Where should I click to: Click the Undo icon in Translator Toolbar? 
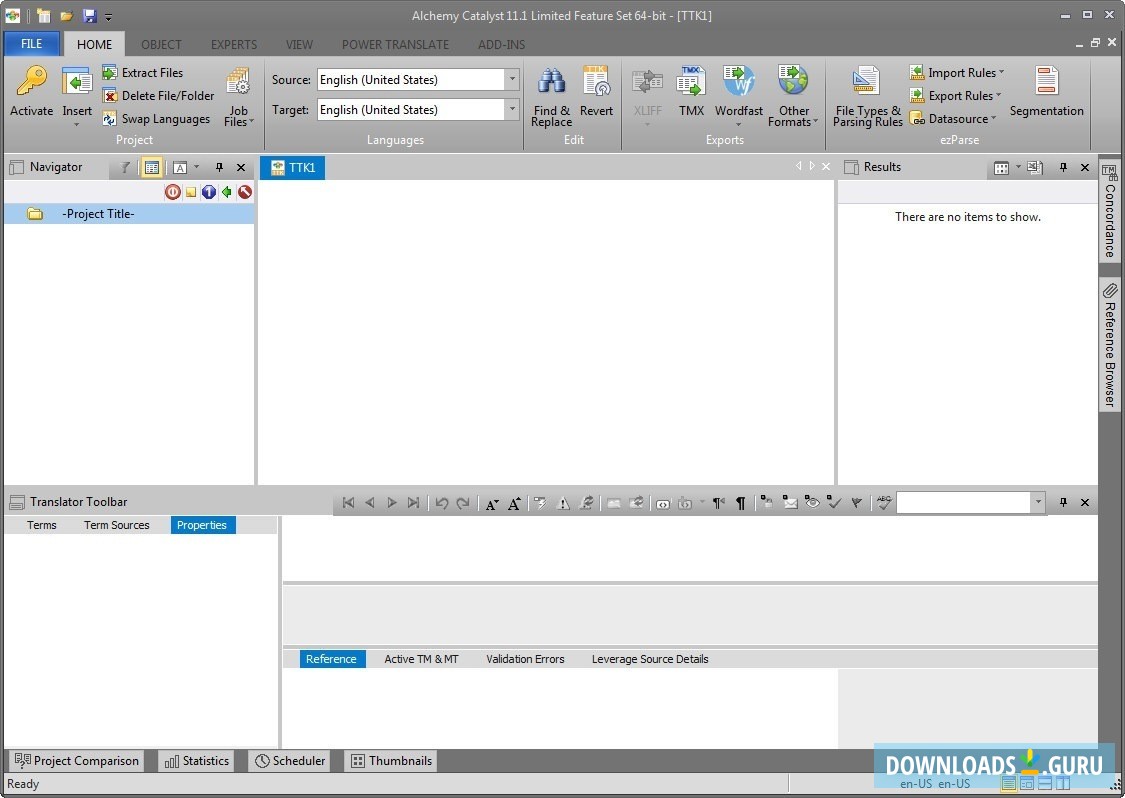441,503
